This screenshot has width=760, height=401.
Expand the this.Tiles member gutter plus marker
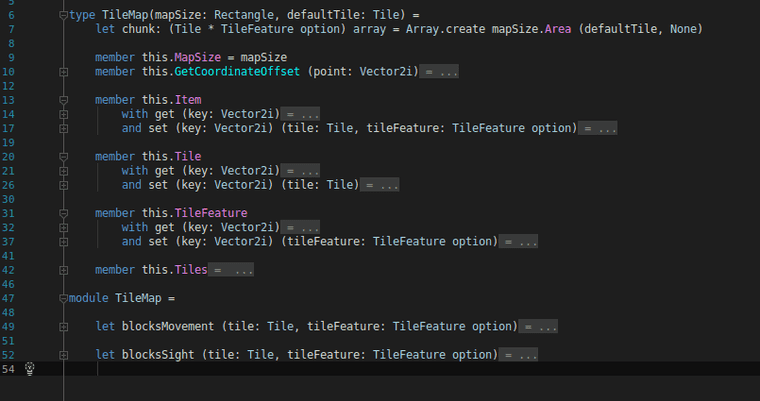coord(63,270)
